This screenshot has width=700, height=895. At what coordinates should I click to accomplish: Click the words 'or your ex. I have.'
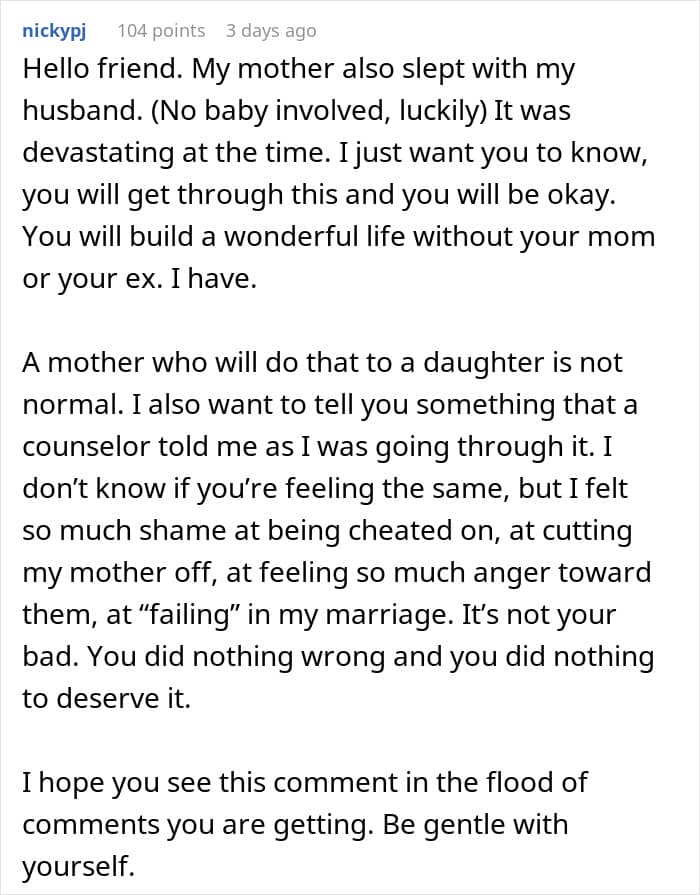coord(140,279)
